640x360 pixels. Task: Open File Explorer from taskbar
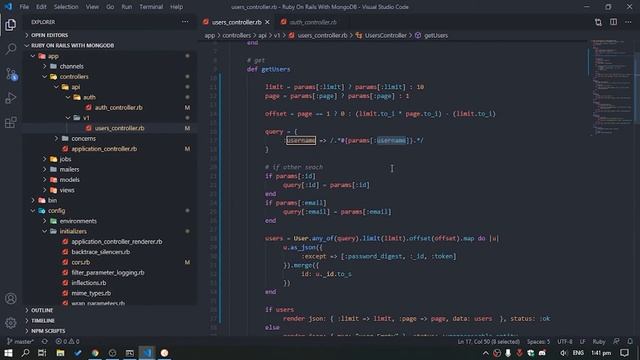(x=60, y=353)
